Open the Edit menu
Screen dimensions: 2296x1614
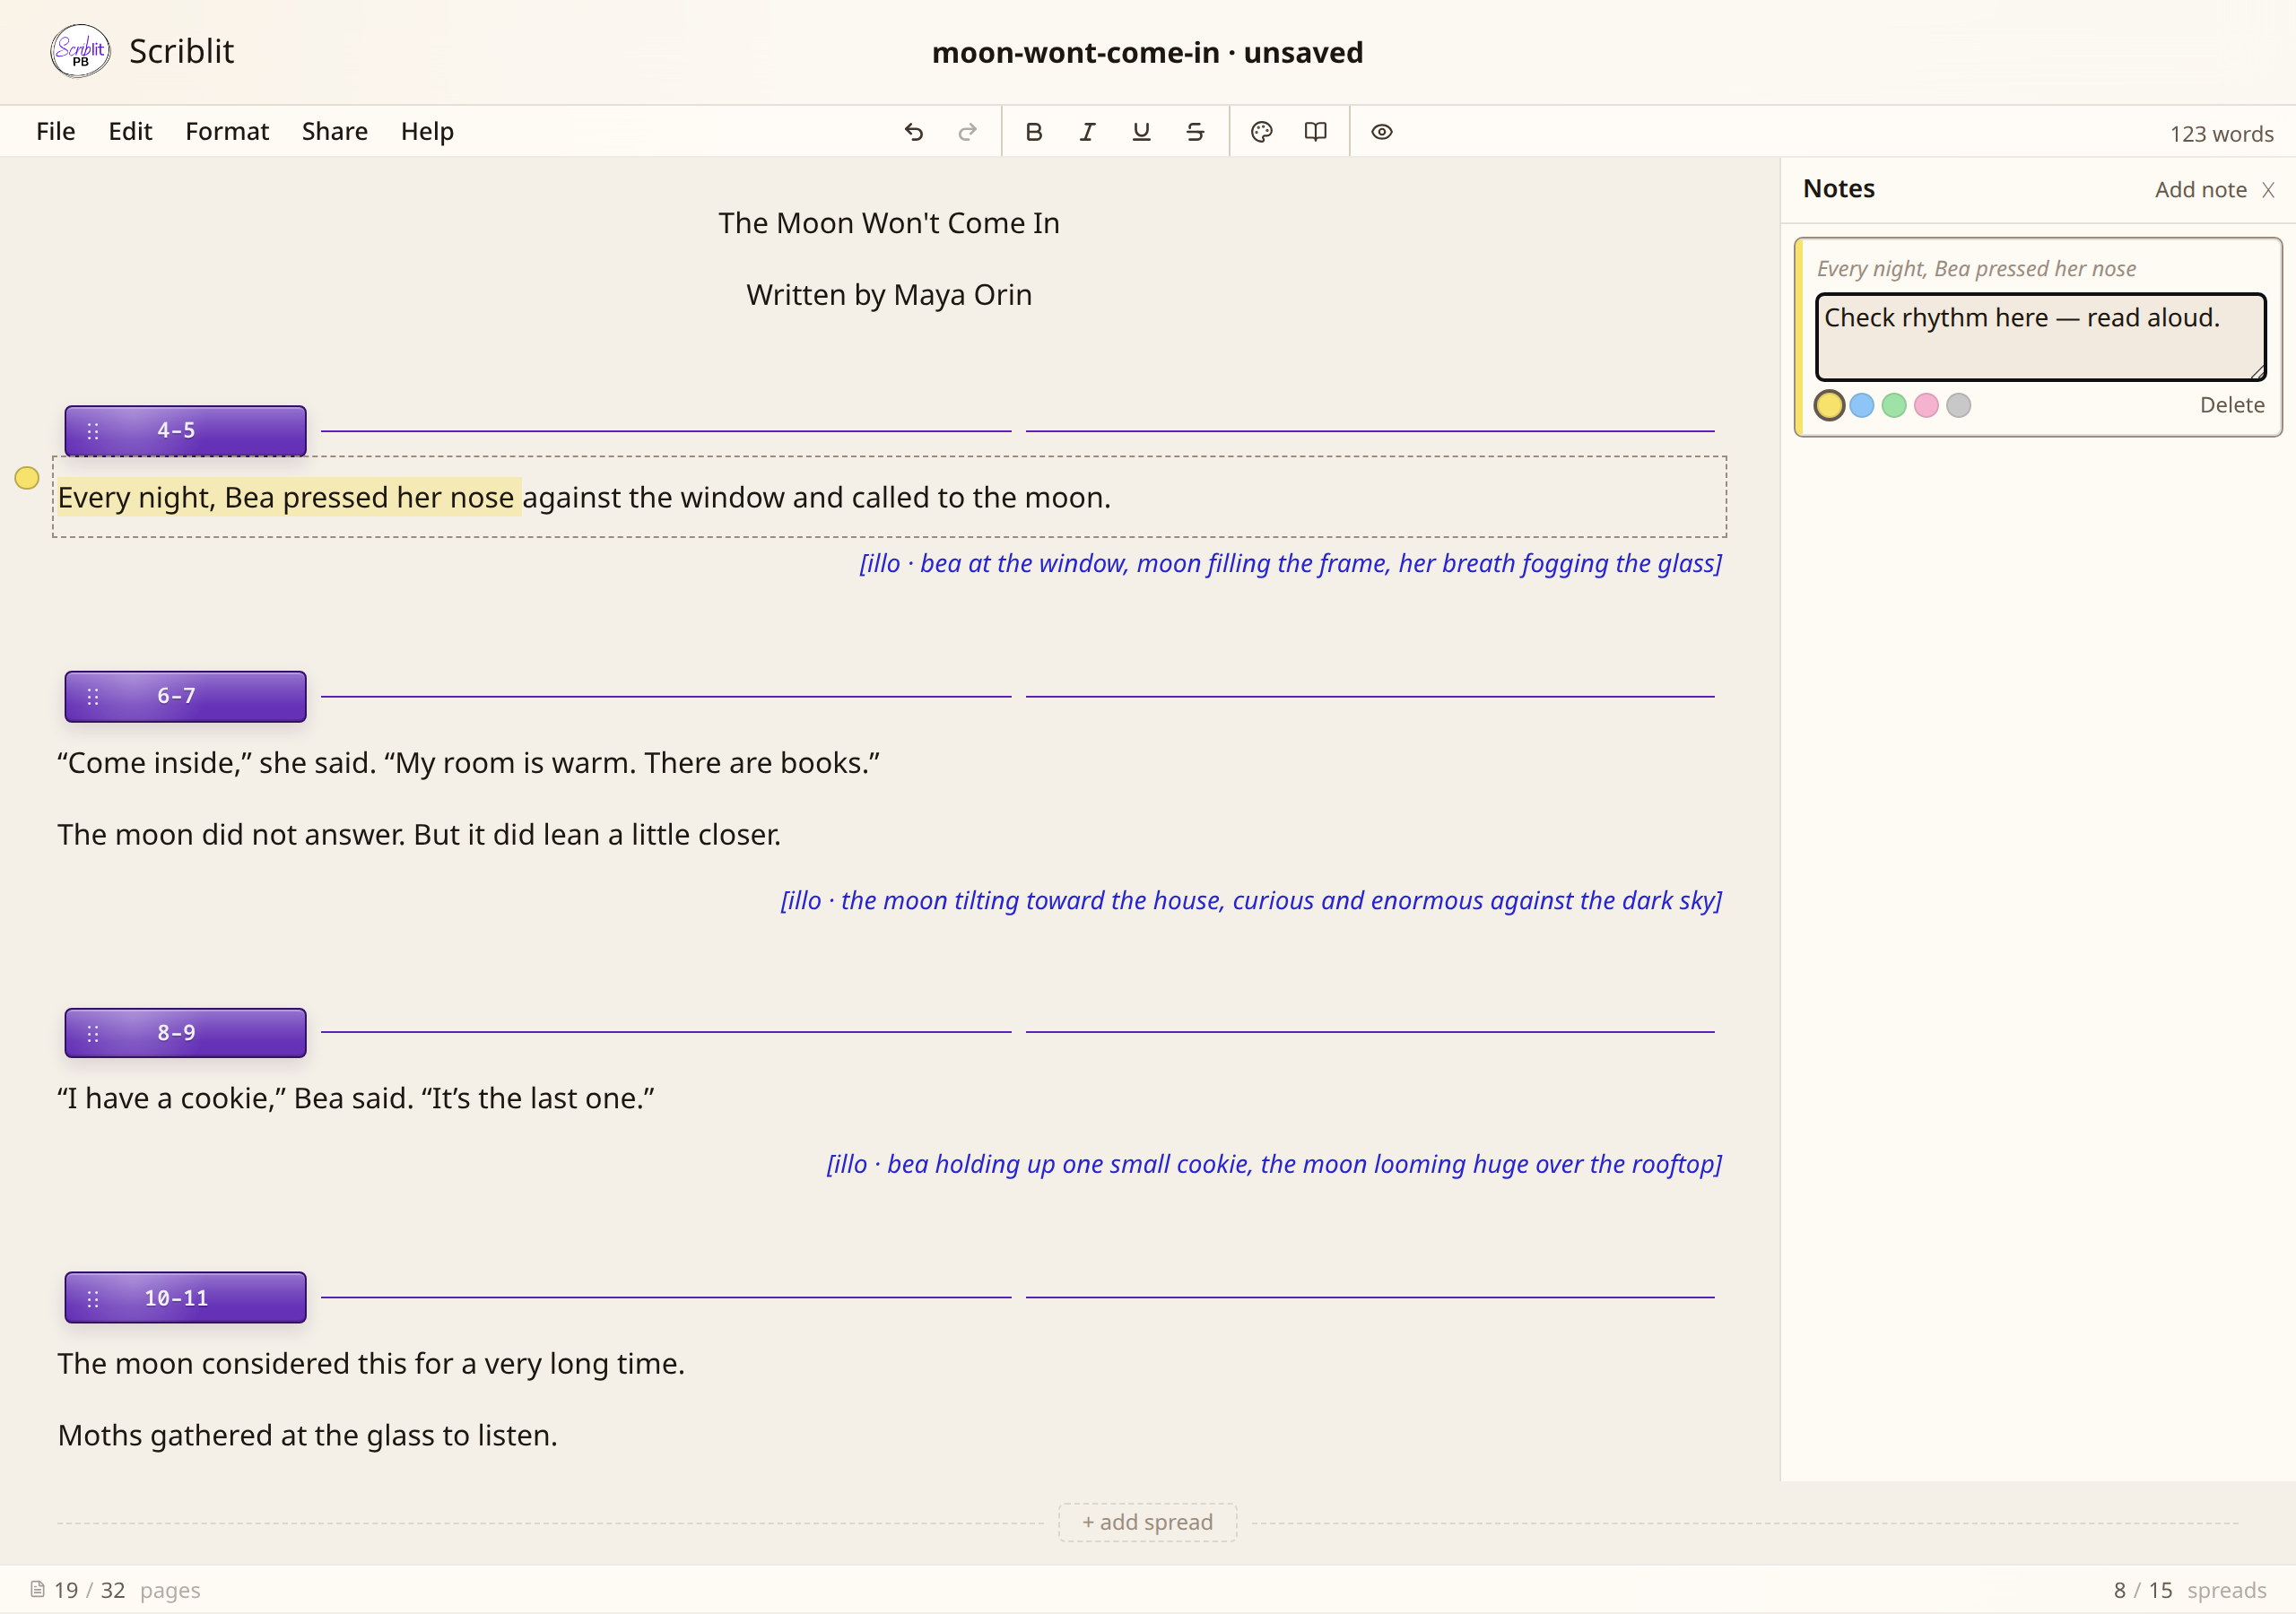pos(130,131)
